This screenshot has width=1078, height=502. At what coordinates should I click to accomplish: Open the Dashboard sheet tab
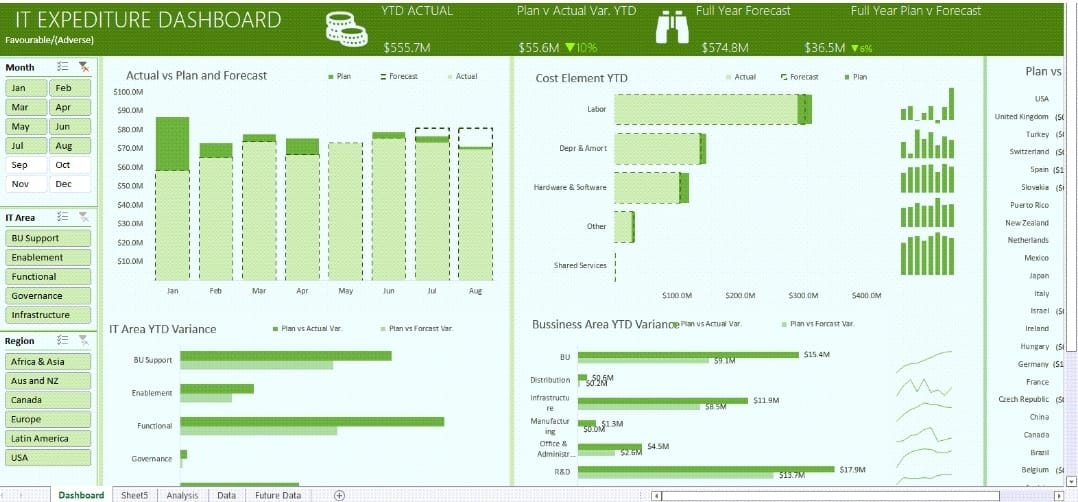click(81, 495)
